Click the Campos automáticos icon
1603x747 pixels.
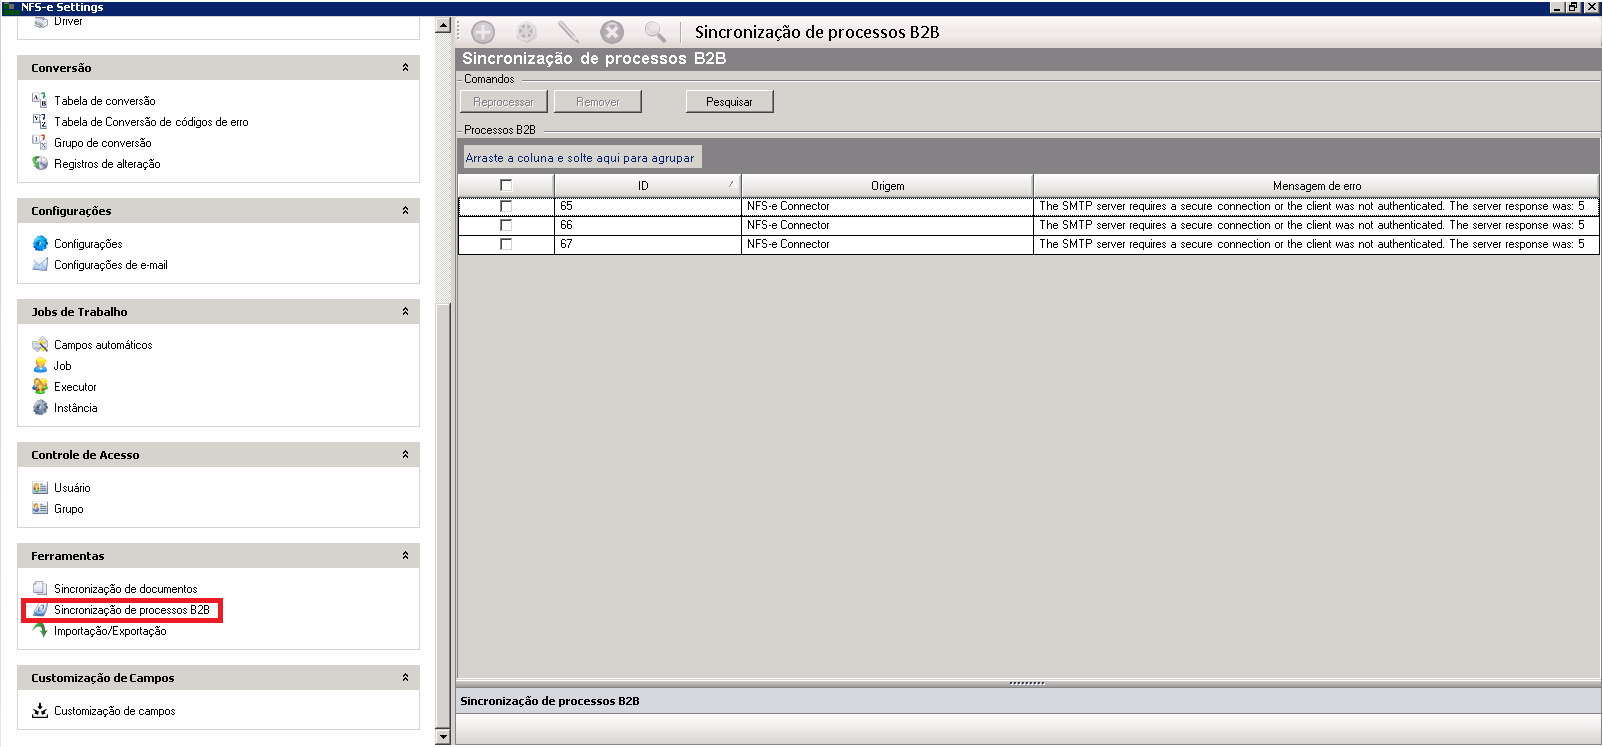point(40,344)
